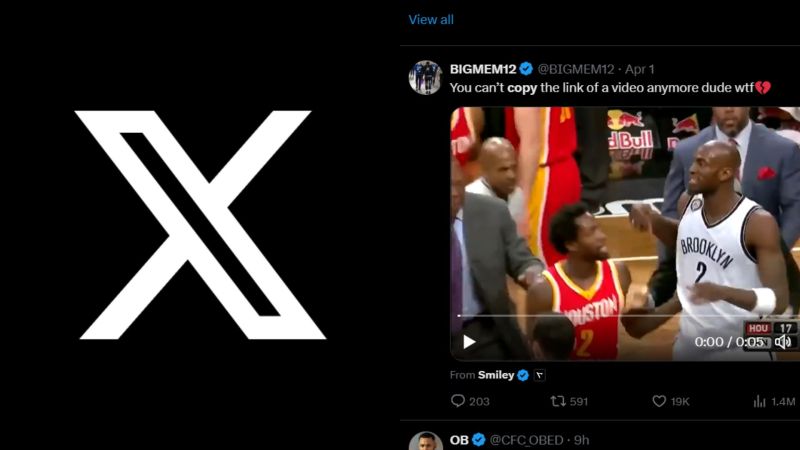
Task: Open the Smiley source account link
Action: (x=496, y=375)
